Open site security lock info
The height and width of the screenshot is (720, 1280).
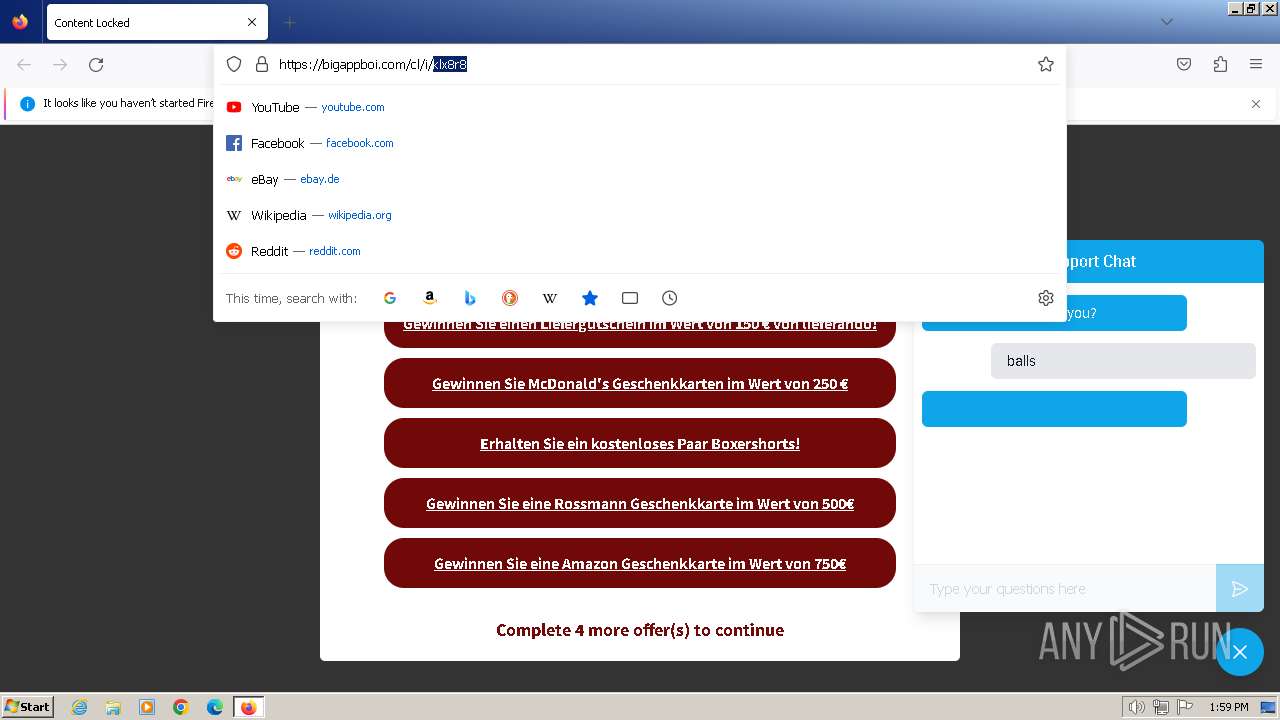point(262,64)
